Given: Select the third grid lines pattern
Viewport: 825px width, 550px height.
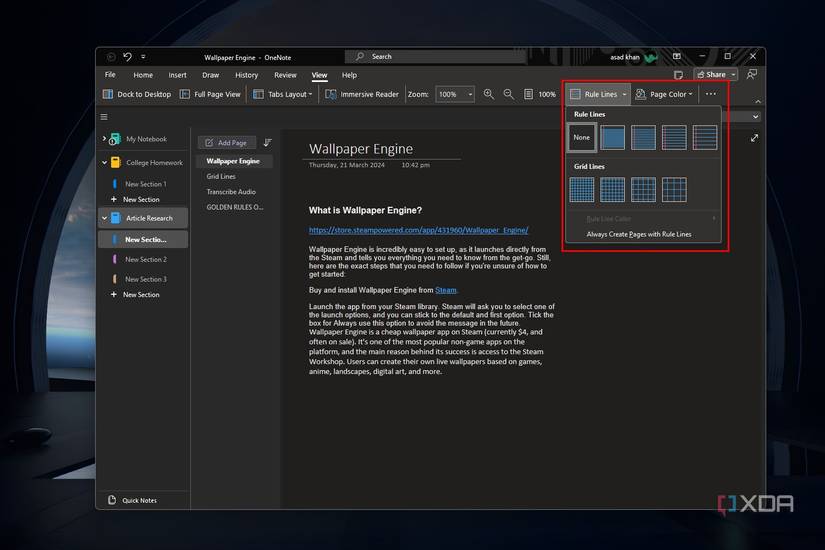Looking at the screenshot, I should (x=643, y=189).
